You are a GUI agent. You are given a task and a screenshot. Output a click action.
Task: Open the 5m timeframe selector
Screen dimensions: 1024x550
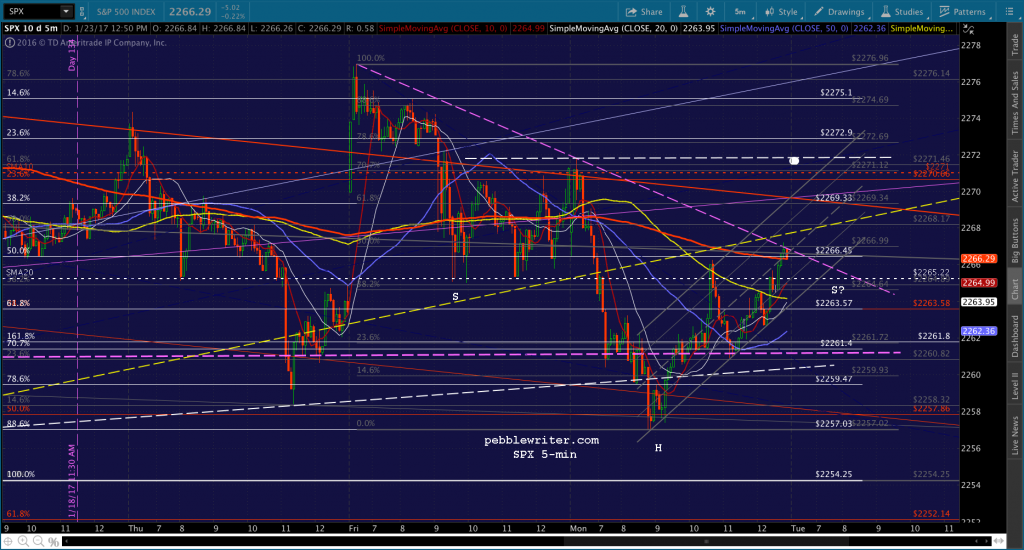[739, 12]
